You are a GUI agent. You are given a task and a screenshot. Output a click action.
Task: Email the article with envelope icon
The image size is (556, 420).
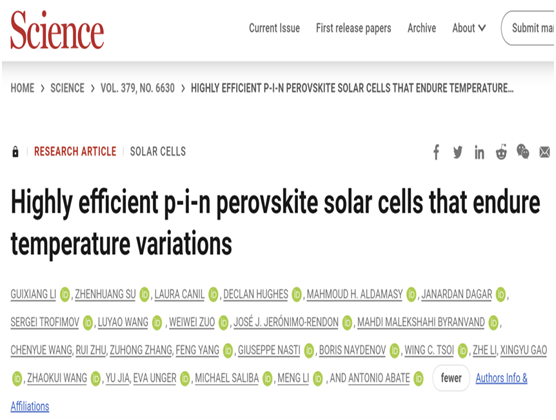[545, 152]
